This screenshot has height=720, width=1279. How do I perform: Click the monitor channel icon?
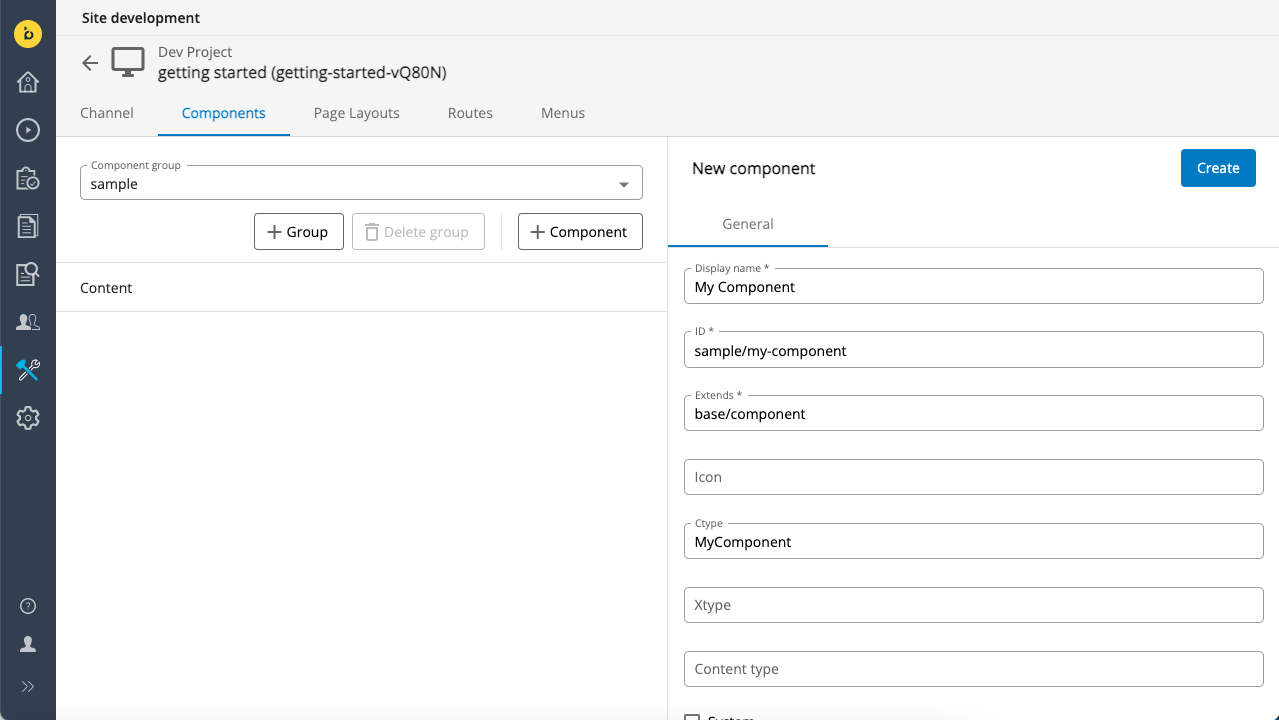128,62
